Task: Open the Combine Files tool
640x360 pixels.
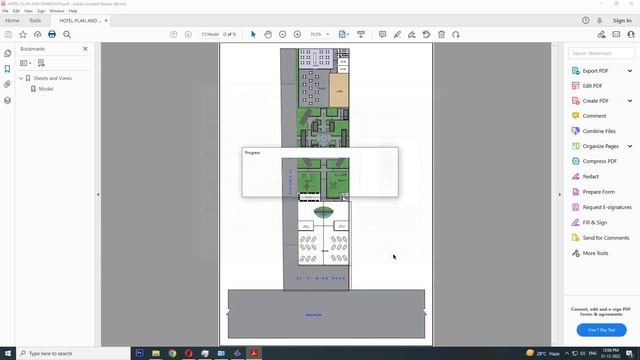Action: point(599,131)
